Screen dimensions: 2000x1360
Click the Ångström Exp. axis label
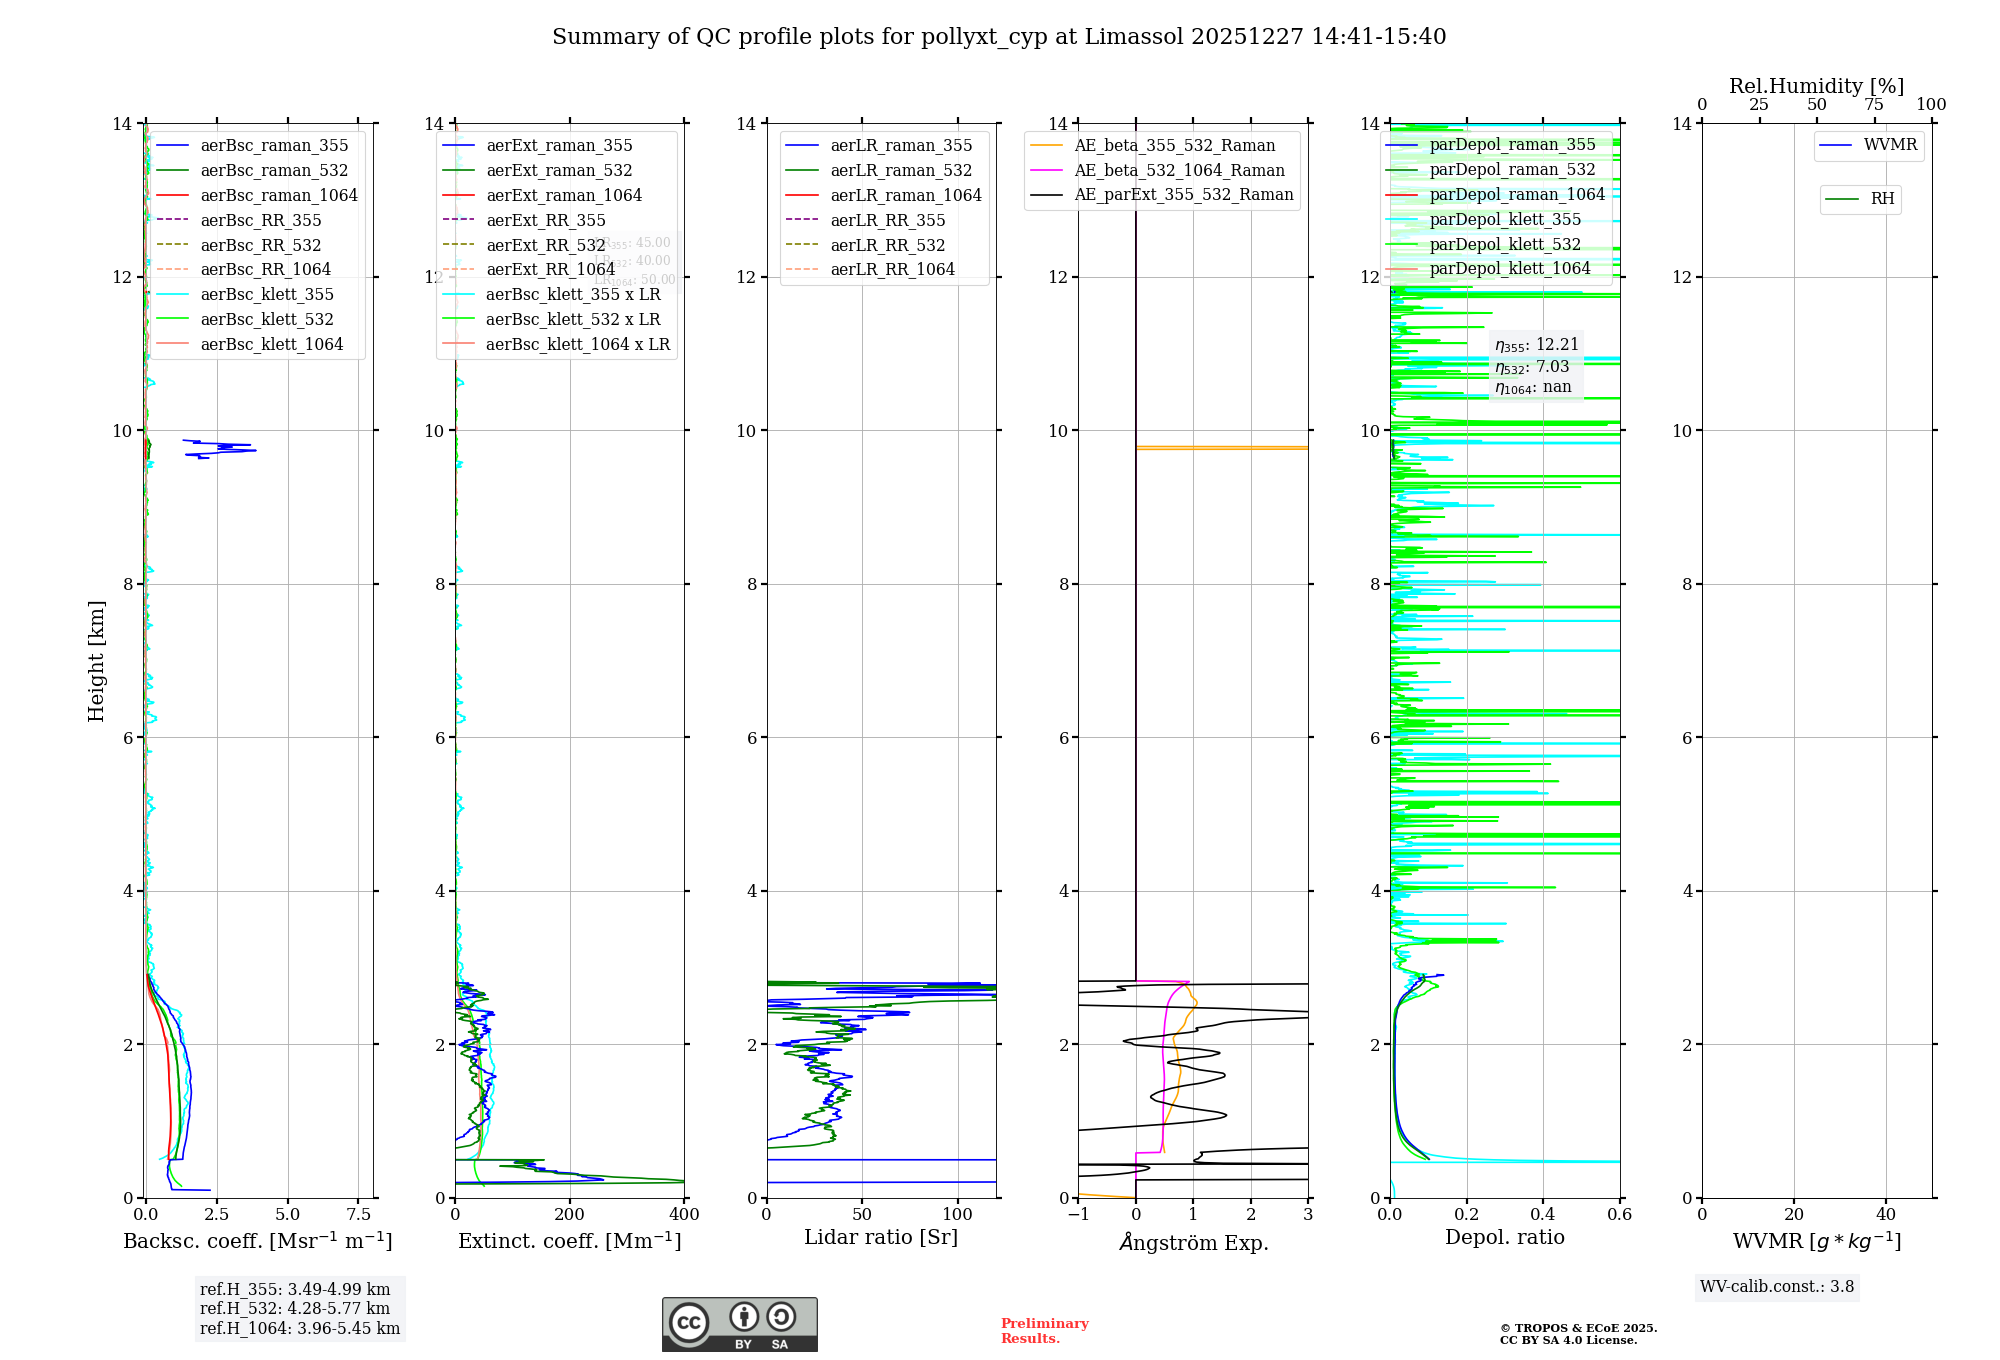coord(1193,1243)
